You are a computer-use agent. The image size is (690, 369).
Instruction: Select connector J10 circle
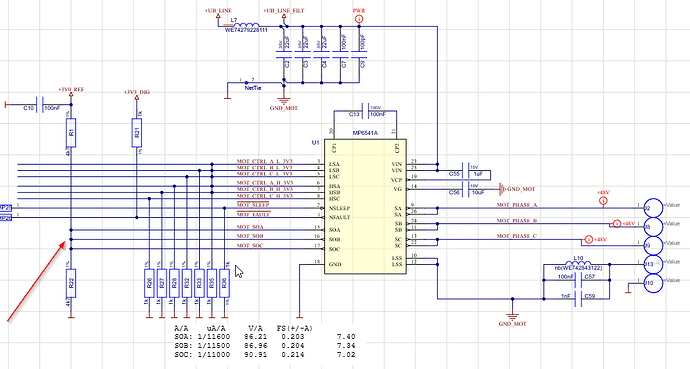653,283
